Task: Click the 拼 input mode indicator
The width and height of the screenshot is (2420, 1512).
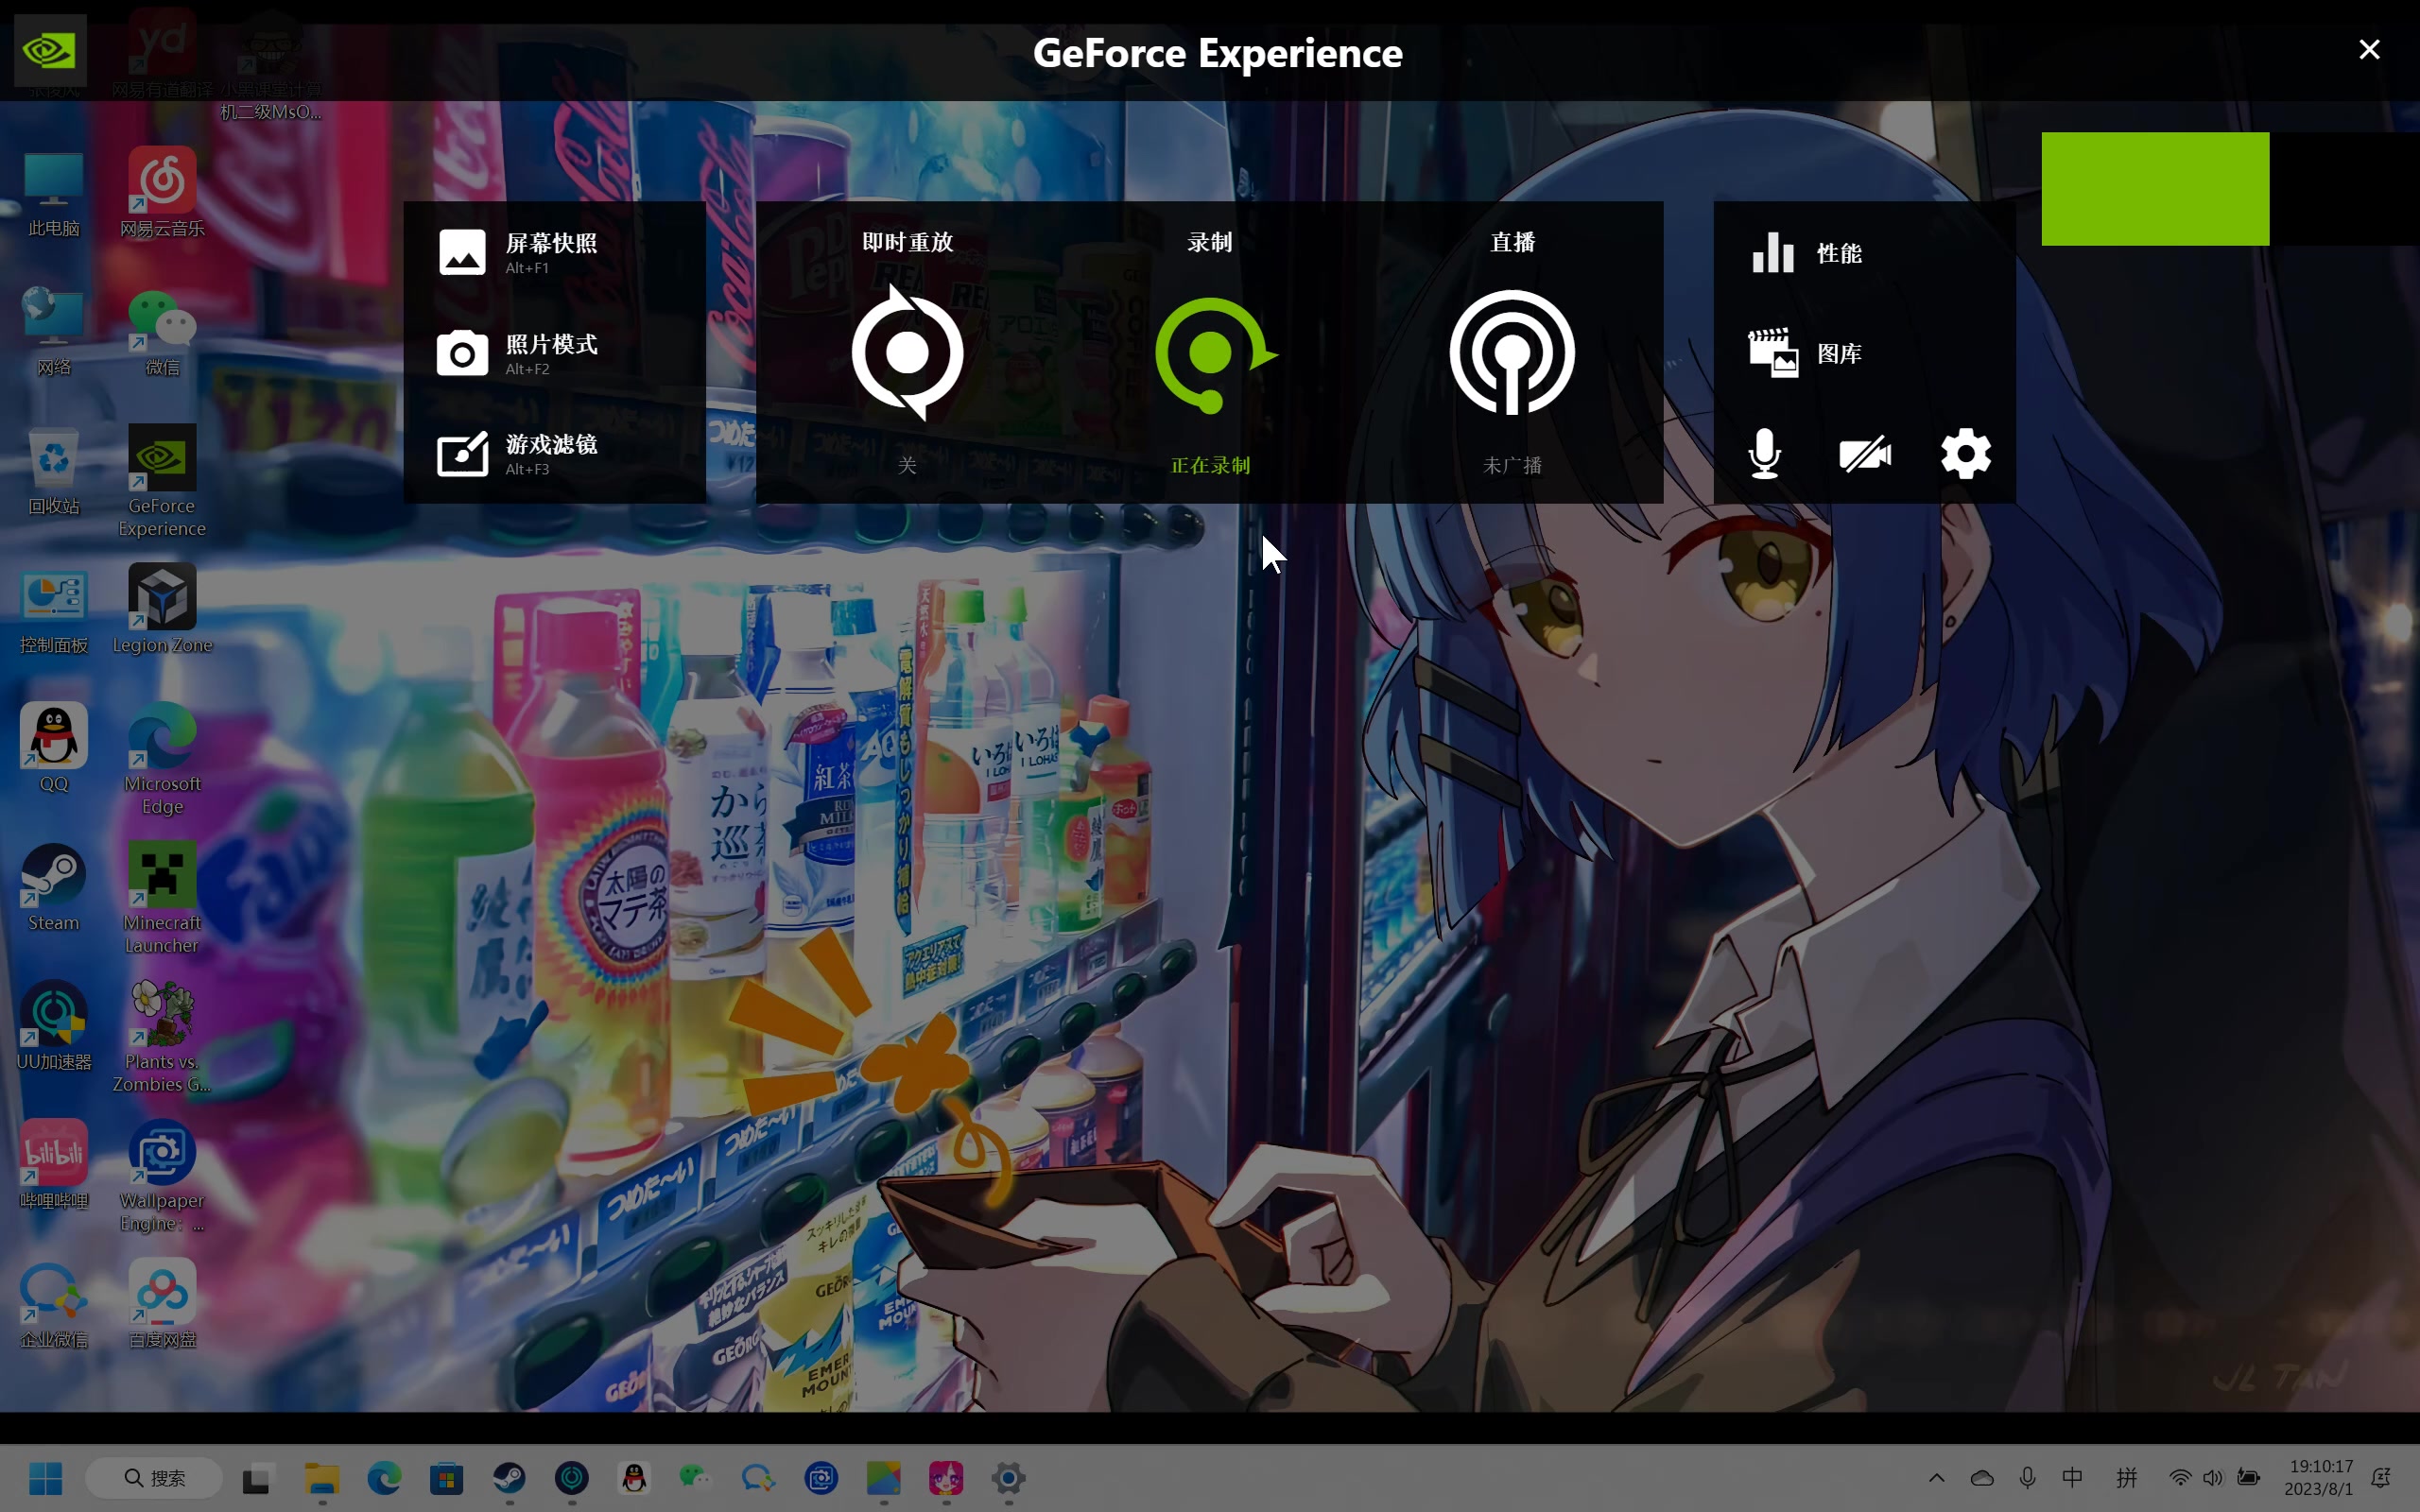Action: coord(2126,1478)
